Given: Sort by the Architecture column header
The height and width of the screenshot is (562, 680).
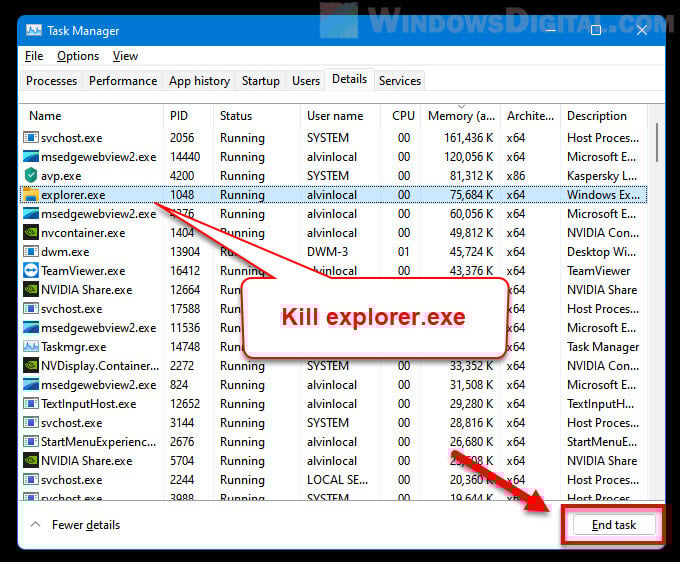Looking at the screenshot, I should pos(531,116).
